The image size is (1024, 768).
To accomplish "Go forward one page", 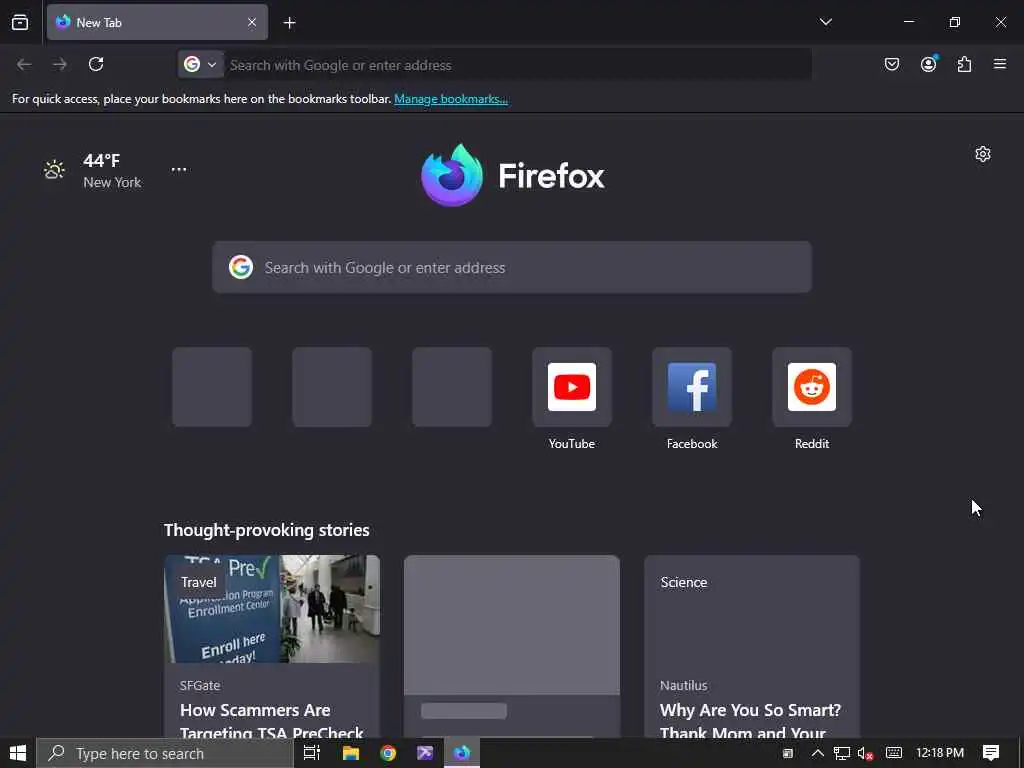I will click(x=60, y=64).
